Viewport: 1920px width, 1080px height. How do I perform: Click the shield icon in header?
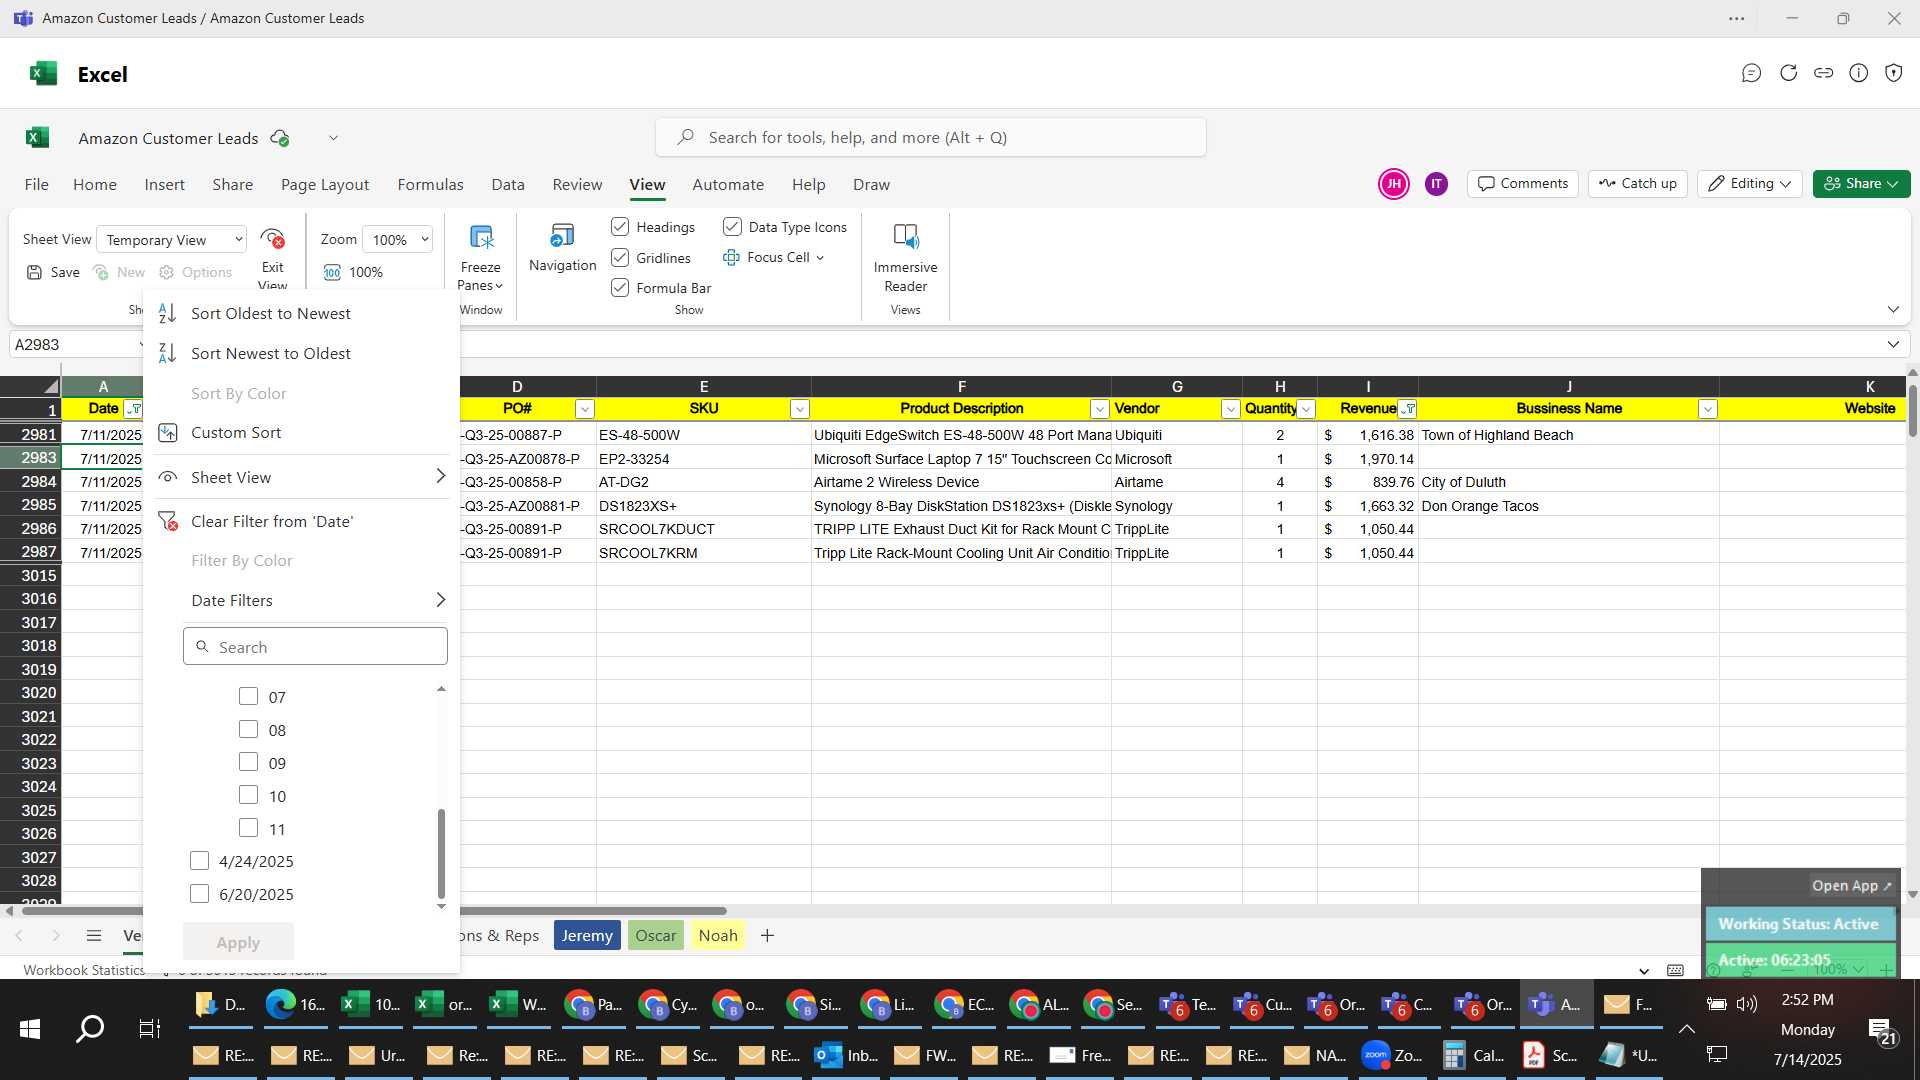[1893, 73]
